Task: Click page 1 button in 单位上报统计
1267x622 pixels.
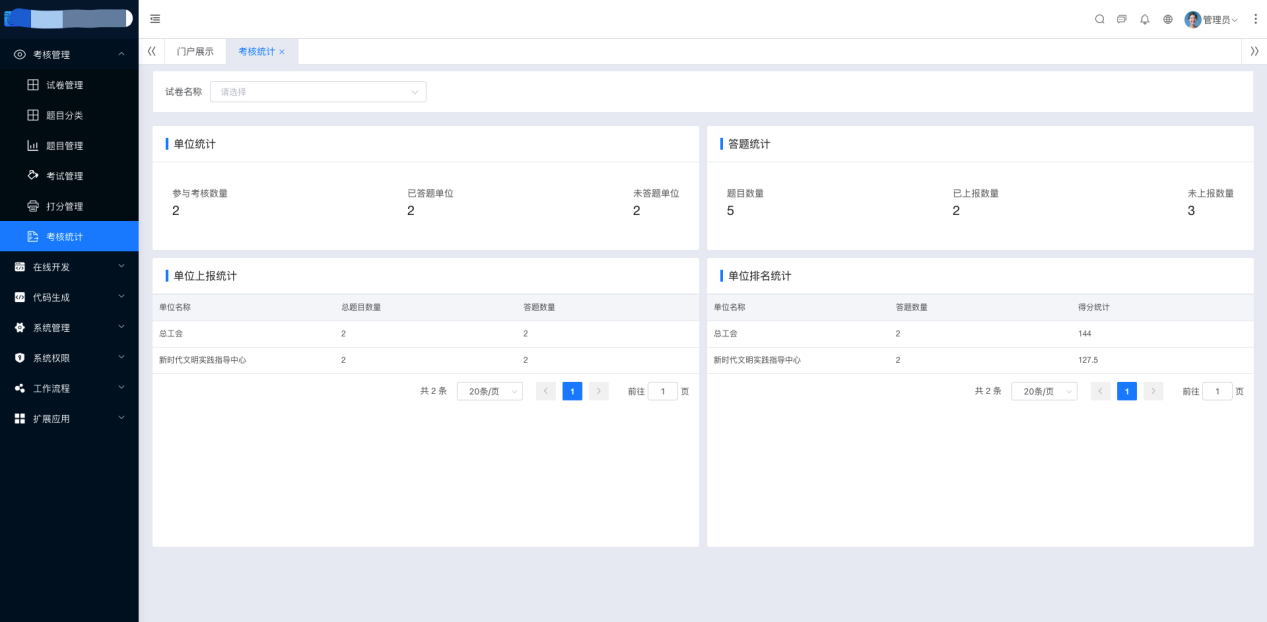Action: click(572, 392)
